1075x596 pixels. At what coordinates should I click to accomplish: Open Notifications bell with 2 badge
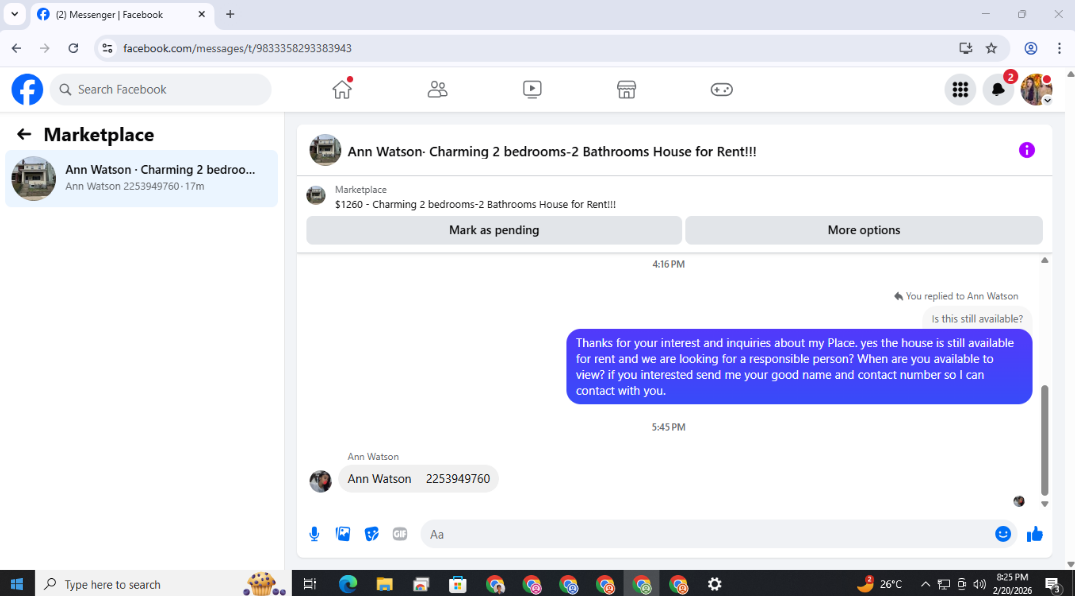point(998,89)
